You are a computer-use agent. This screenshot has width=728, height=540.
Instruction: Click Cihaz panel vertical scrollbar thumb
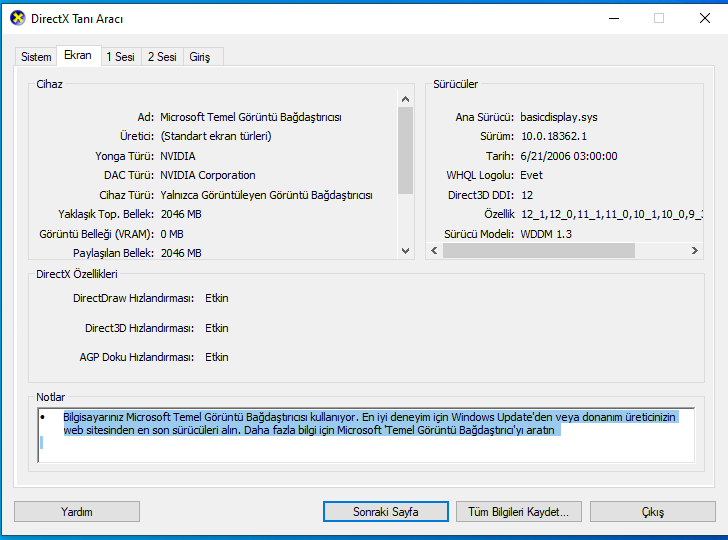click(x=405, y=150)
